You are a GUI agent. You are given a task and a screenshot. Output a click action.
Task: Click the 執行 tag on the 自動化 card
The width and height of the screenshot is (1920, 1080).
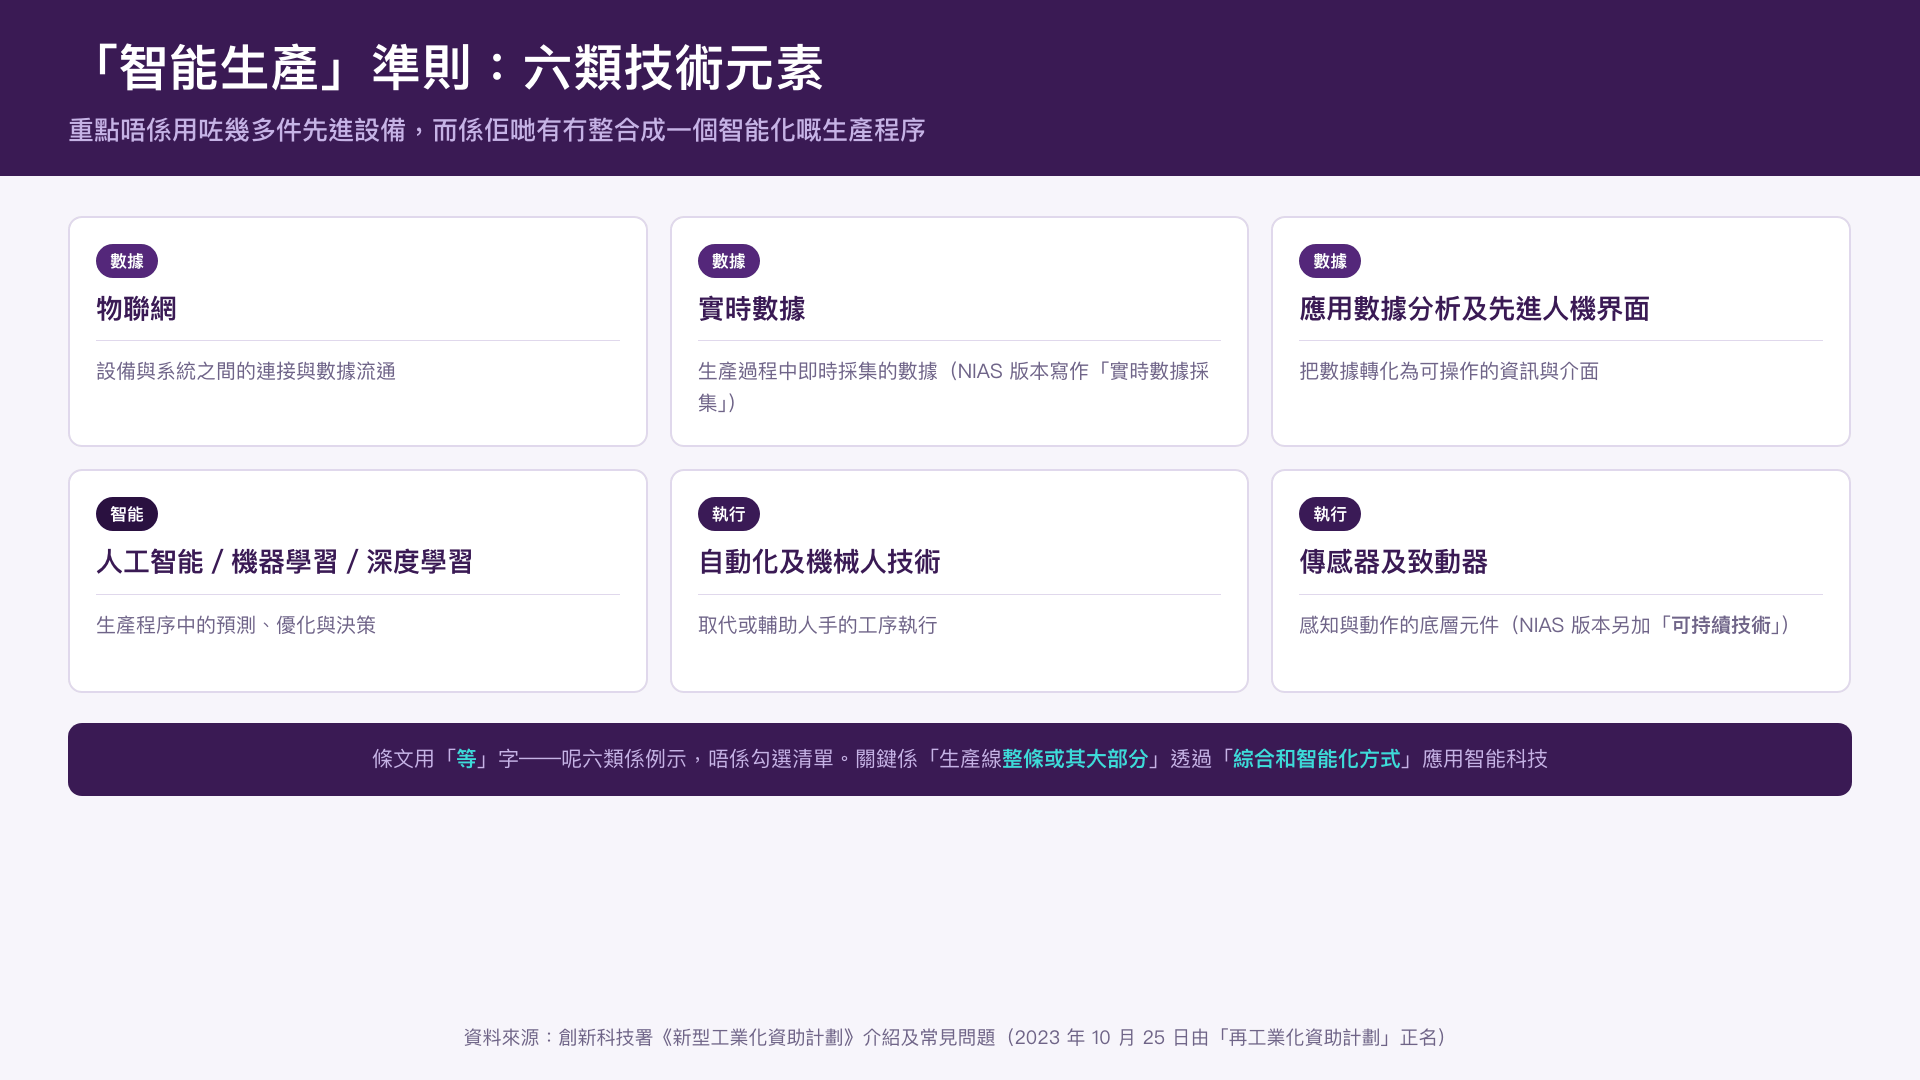click(x=729, y=514)
